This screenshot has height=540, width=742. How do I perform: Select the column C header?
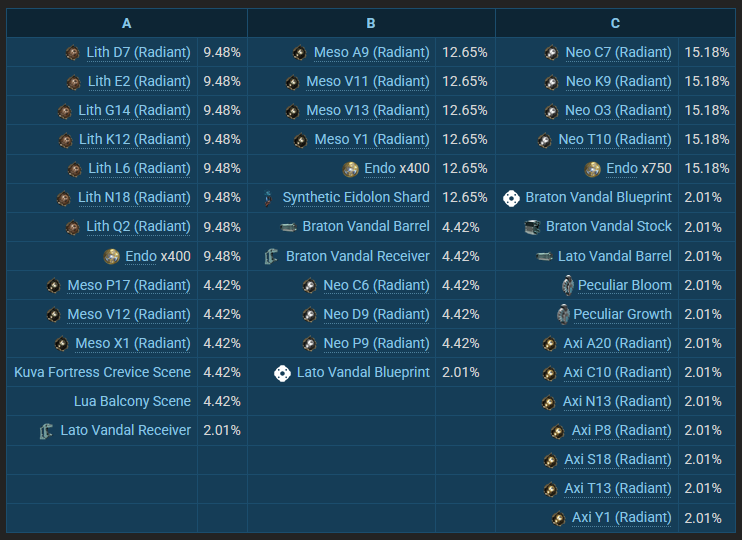[x=615, y=23]
